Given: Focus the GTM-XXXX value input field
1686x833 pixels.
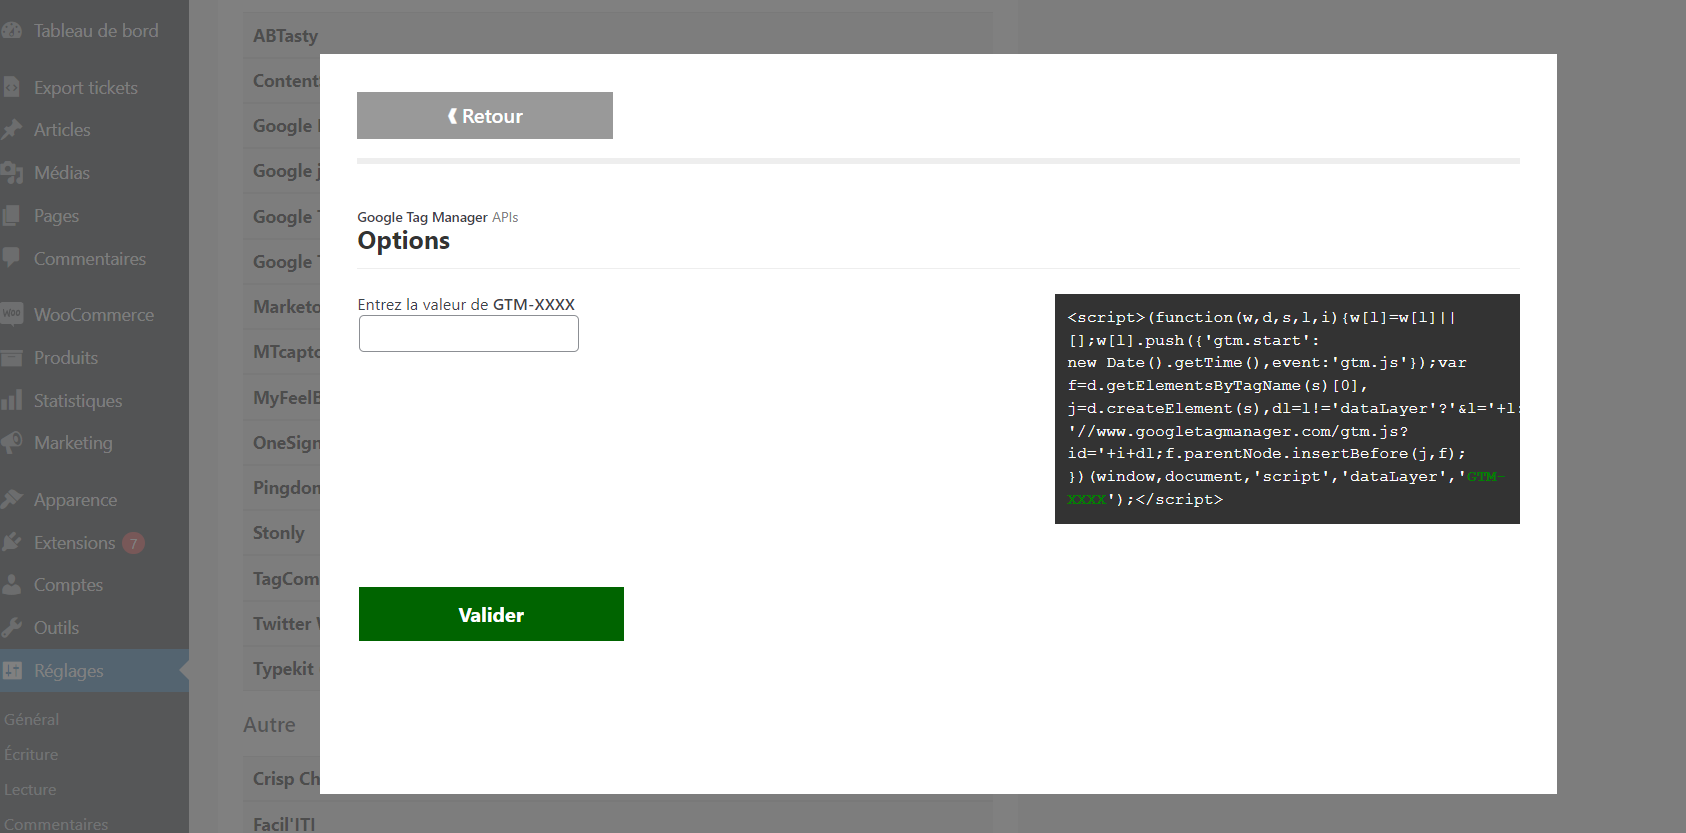Looking at the screenshot, I should click(468, 334).
